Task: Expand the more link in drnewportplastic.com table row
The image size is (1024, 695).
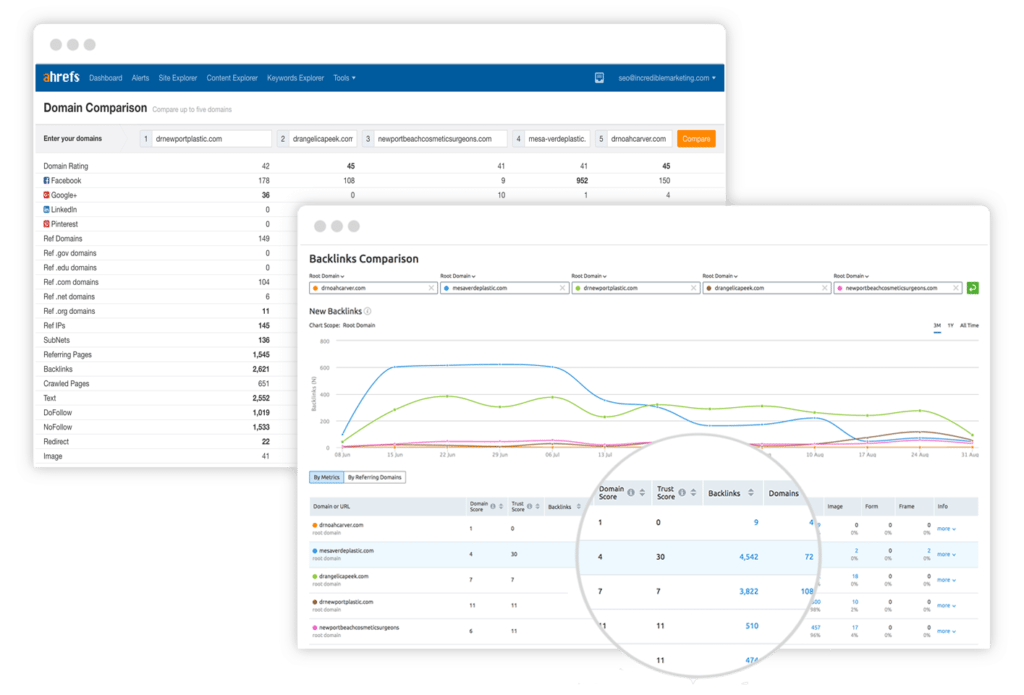Action: click(946, 606)
